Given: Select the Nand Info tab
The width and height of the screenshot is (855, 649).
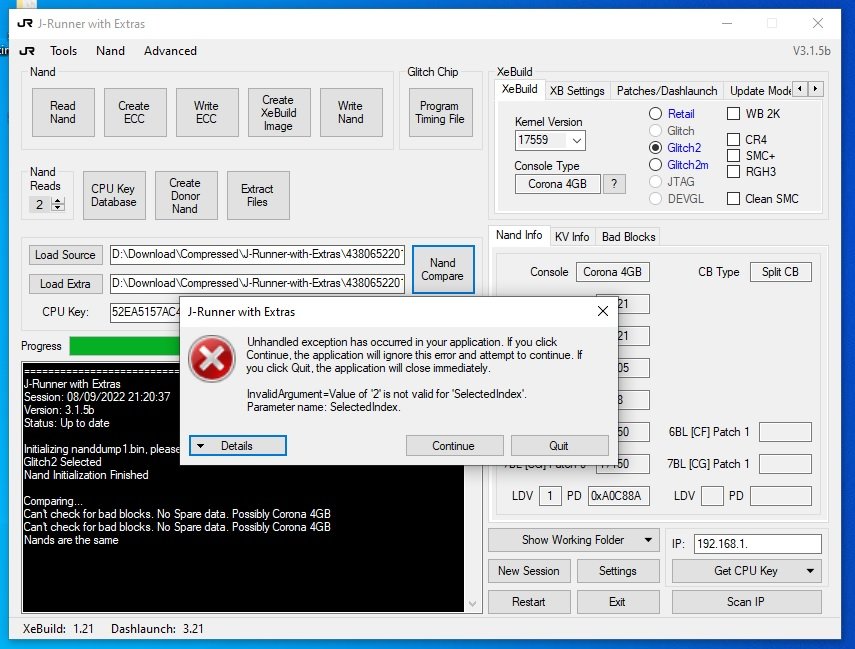Looking at the screenshot, I should point(519,235).
